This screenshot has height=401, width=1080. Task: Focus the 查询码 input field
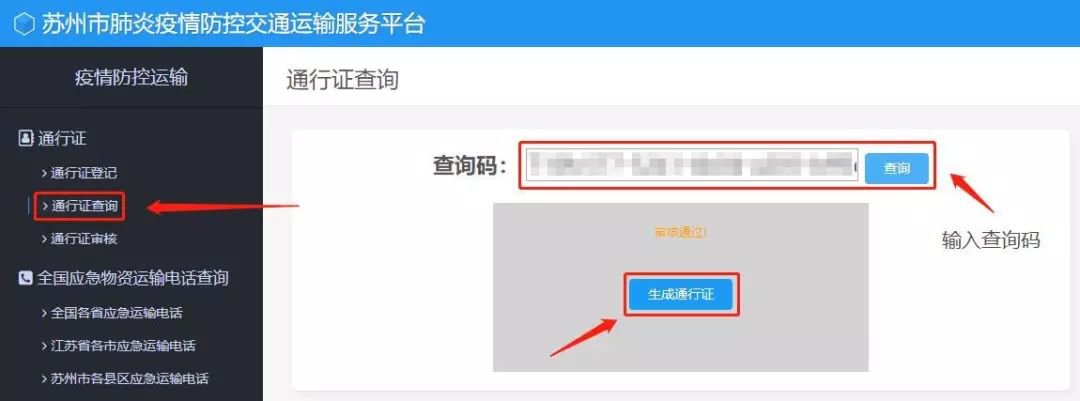692,166
